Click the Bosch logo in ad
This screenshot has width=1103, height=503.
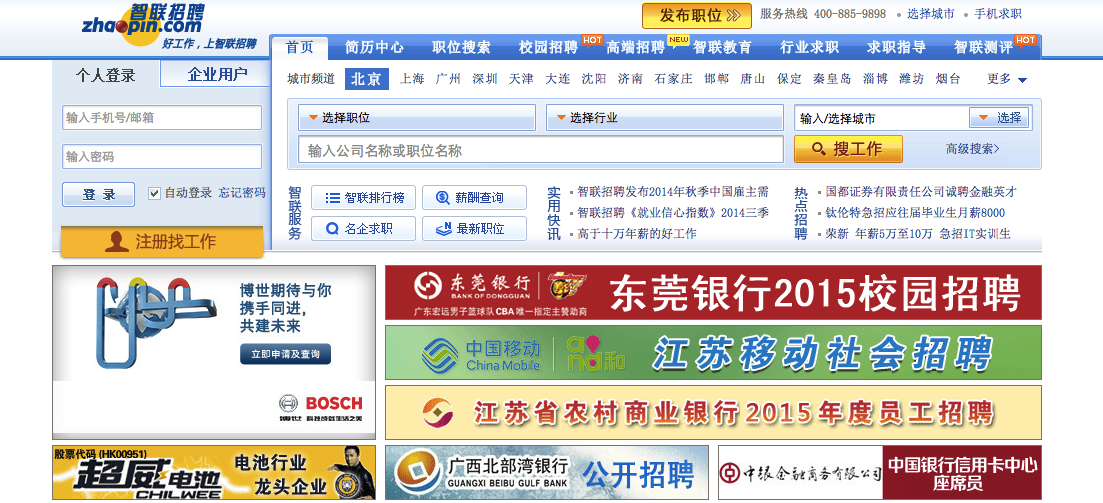321,404
